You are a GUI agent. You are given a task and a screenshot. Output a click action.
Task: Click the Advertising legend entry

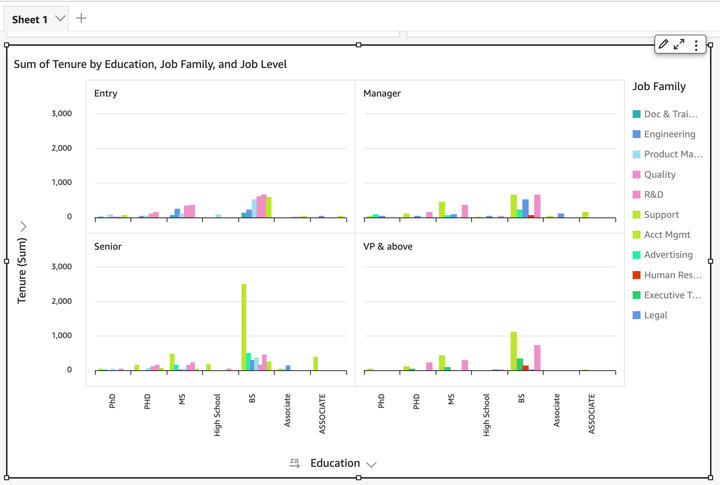coord(669,255)
